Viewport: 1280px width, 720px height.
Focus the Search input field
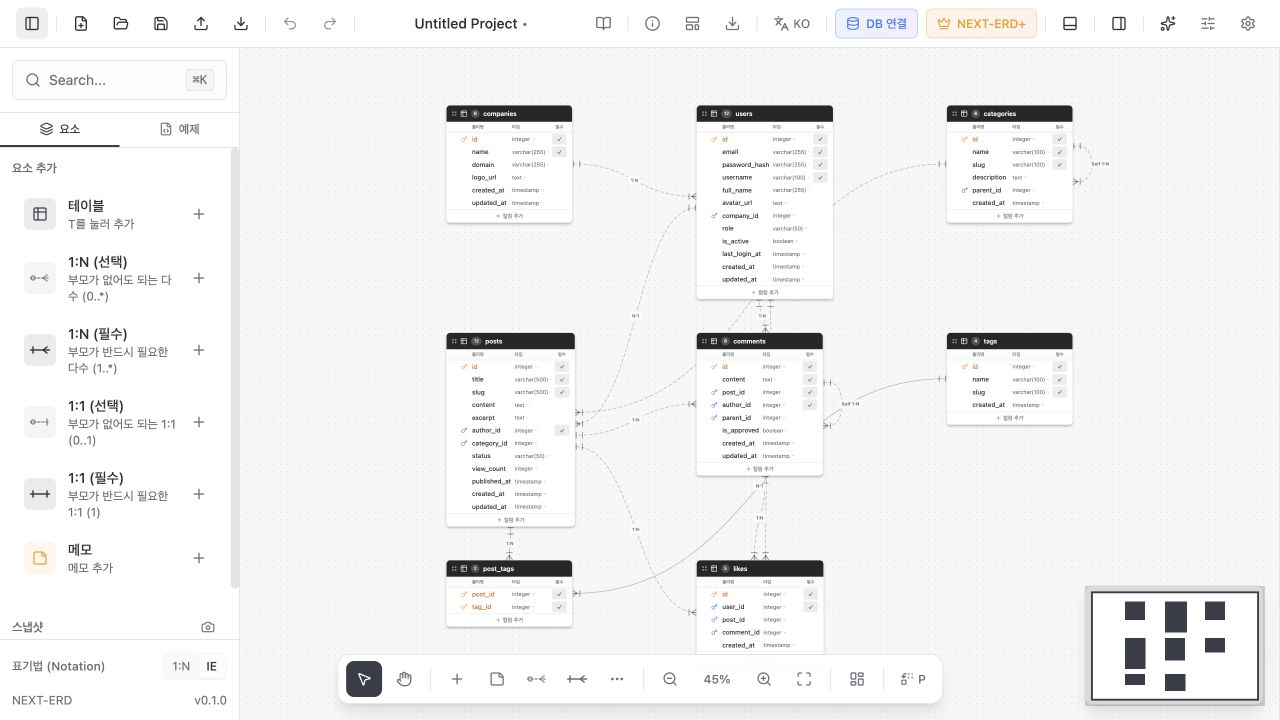[119, 80]
